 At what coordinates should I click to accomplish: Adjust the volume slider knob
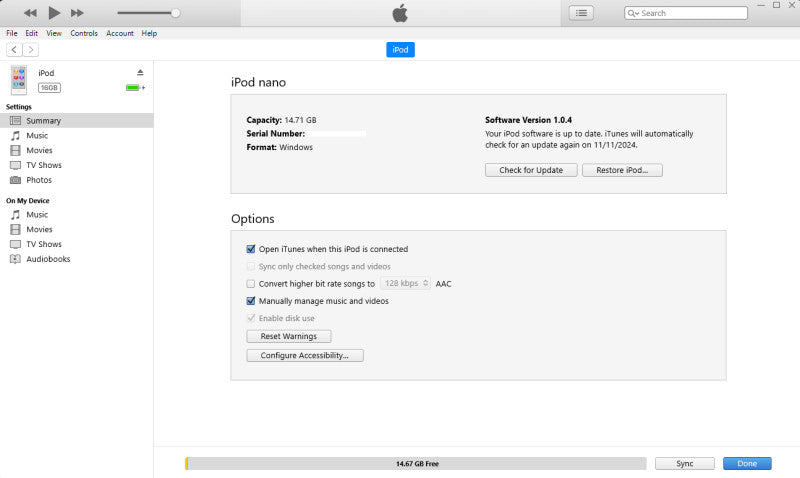pyautogui.click(x=176, y=13)
